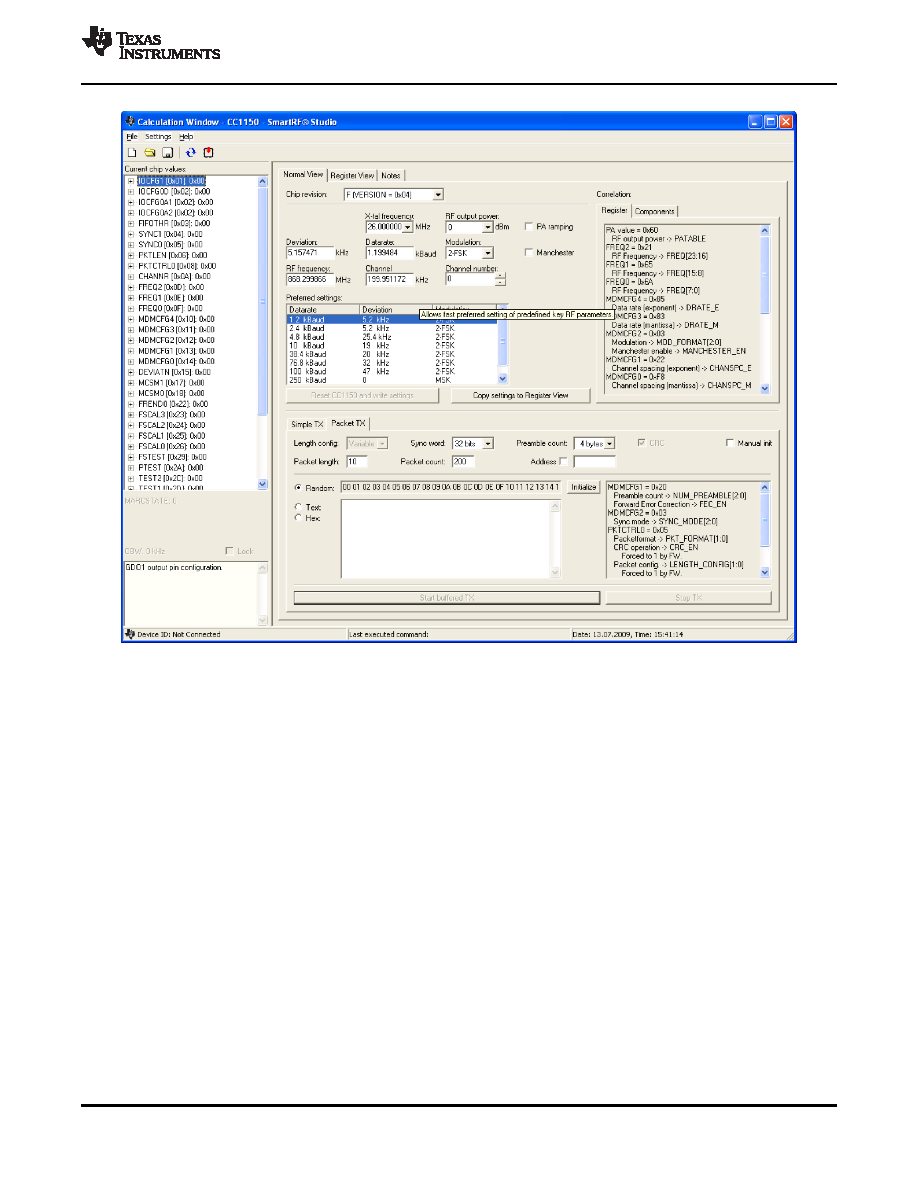Expand the FIFOTHR [0x03] tree node
The width and height of the screenshot is (918, 1188).
point(131,224)
